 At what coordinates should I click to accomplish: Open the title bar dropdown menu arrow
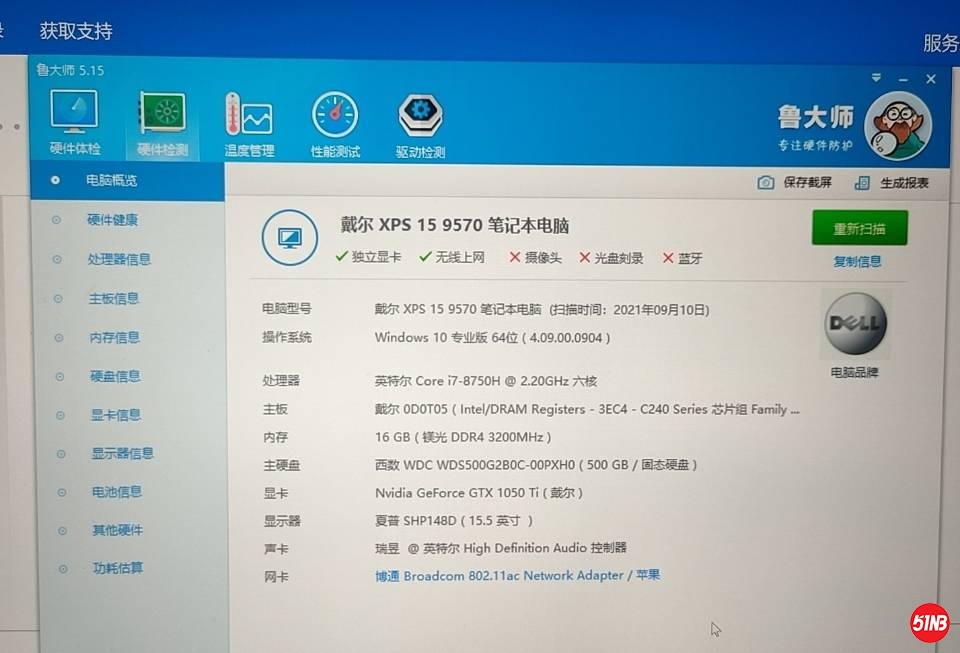876,77
